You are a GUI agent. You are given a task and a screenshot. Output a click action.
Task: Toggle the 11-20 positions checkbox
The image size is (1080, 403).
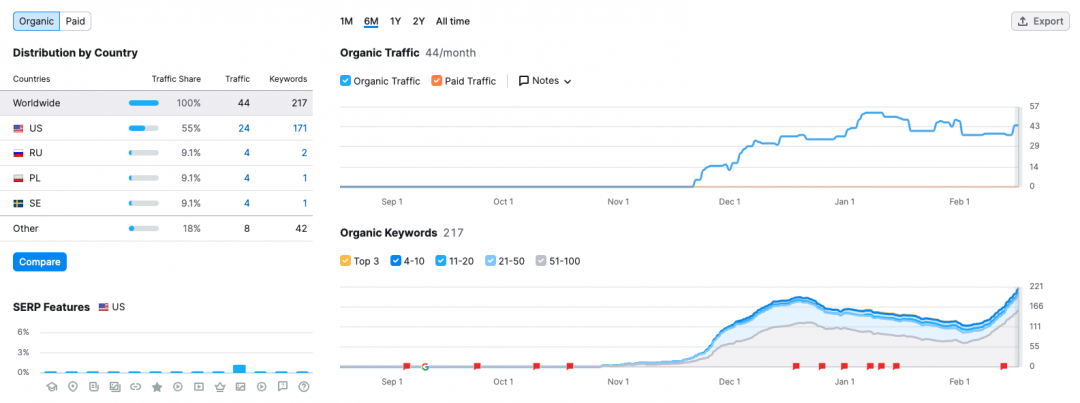[x=442, y=261]
